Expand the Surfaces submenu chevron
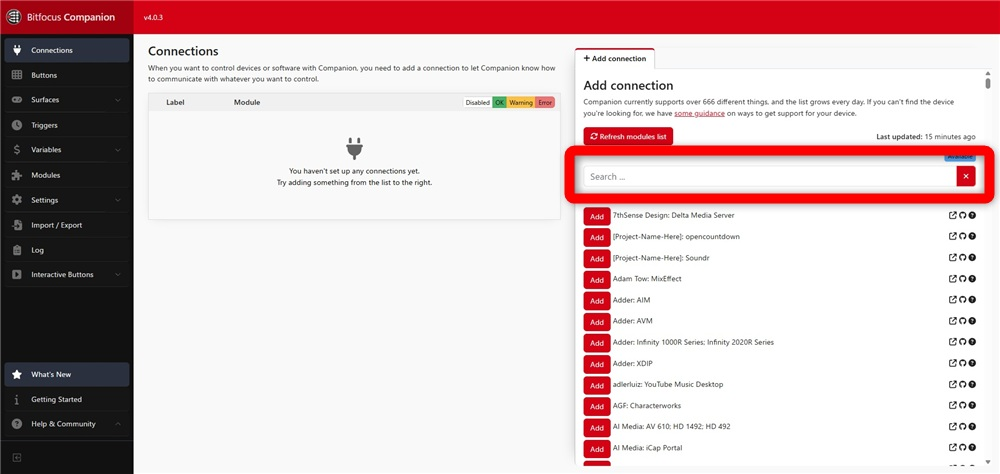This screenshot has width=1000, height=474. [x=118, y=100]
